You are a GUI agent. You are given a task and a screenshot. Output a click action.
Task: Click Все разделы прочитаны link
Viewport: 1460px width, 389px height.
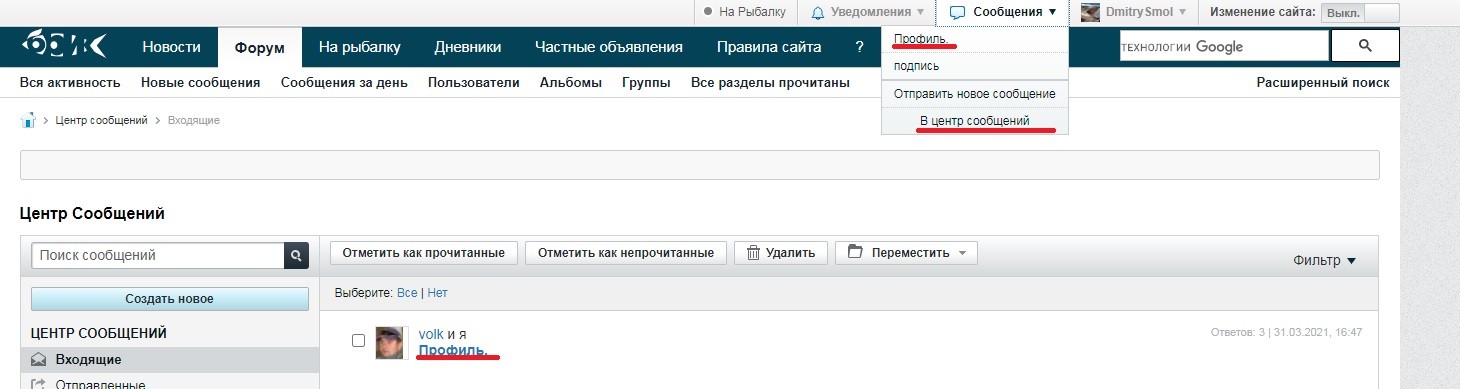coord(770,83)
